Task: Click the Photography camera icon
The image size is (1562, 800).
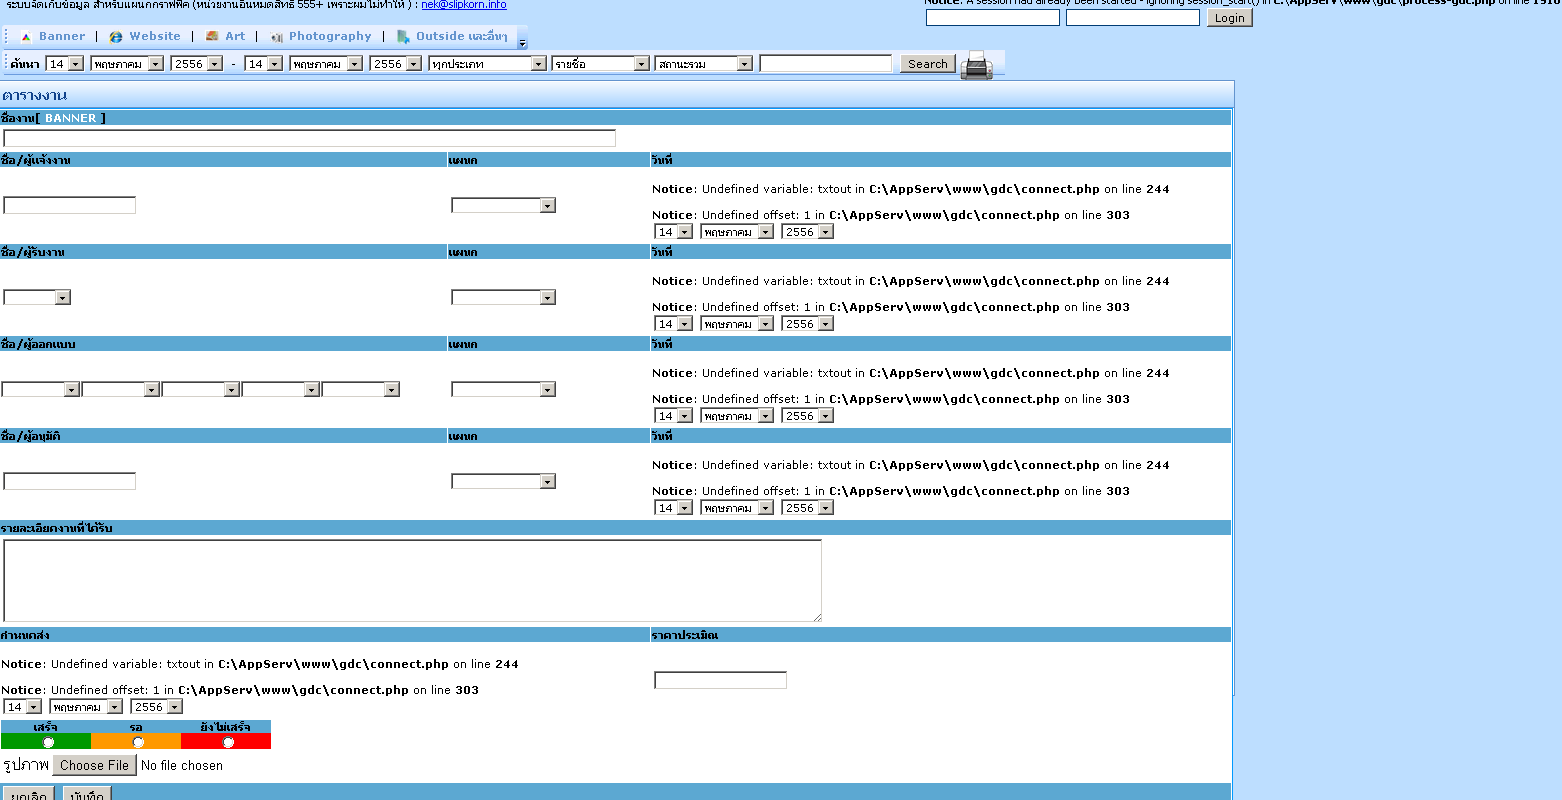Action: [x=276, y=37]
